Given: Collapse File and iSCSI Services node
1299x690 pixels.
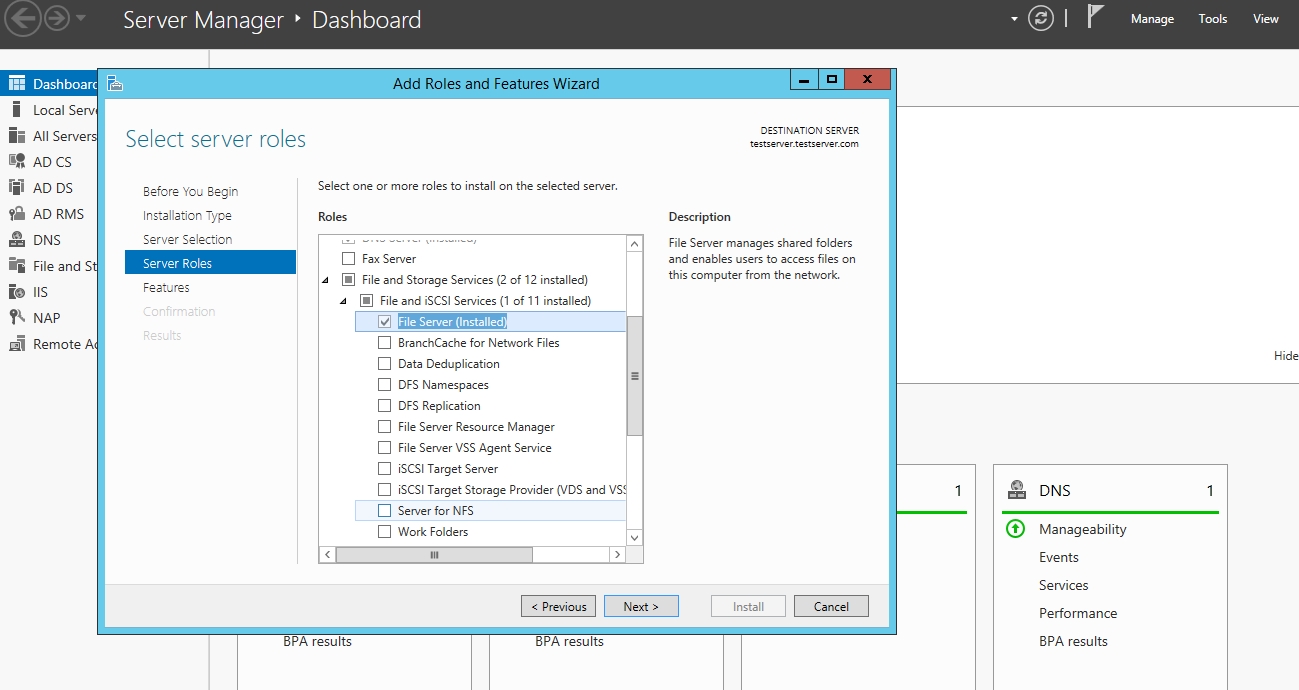Looking at the screenshot, I should point(343,301).
